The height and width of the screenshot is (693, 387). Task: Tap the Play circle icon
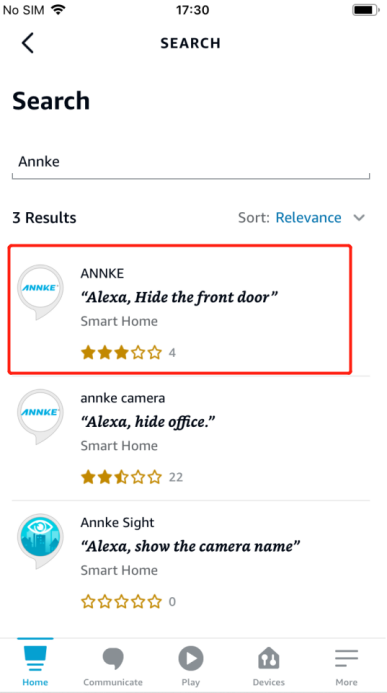[x=190, y=659]
